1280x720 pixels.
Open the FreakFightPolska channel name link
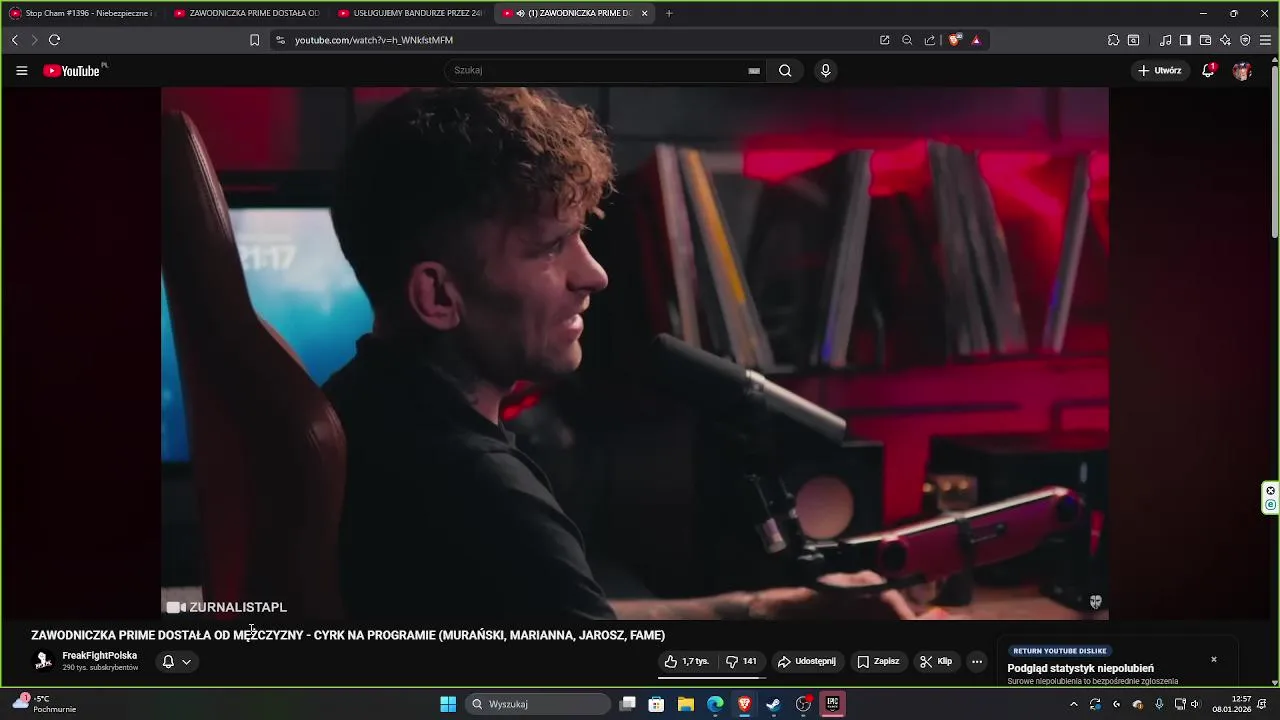click(x=99, y=656)
